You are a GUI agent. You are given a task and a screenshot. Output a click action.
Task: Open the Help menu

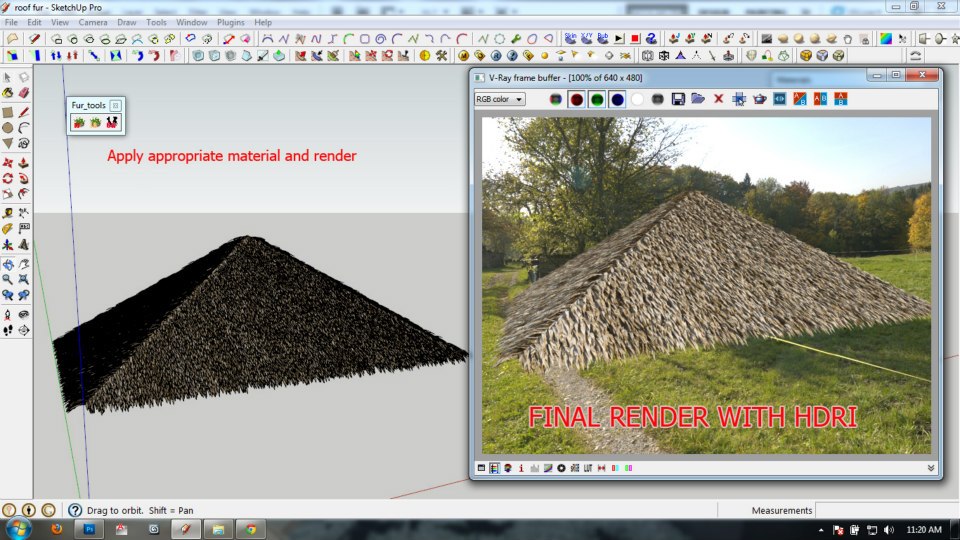pos(263,22)
